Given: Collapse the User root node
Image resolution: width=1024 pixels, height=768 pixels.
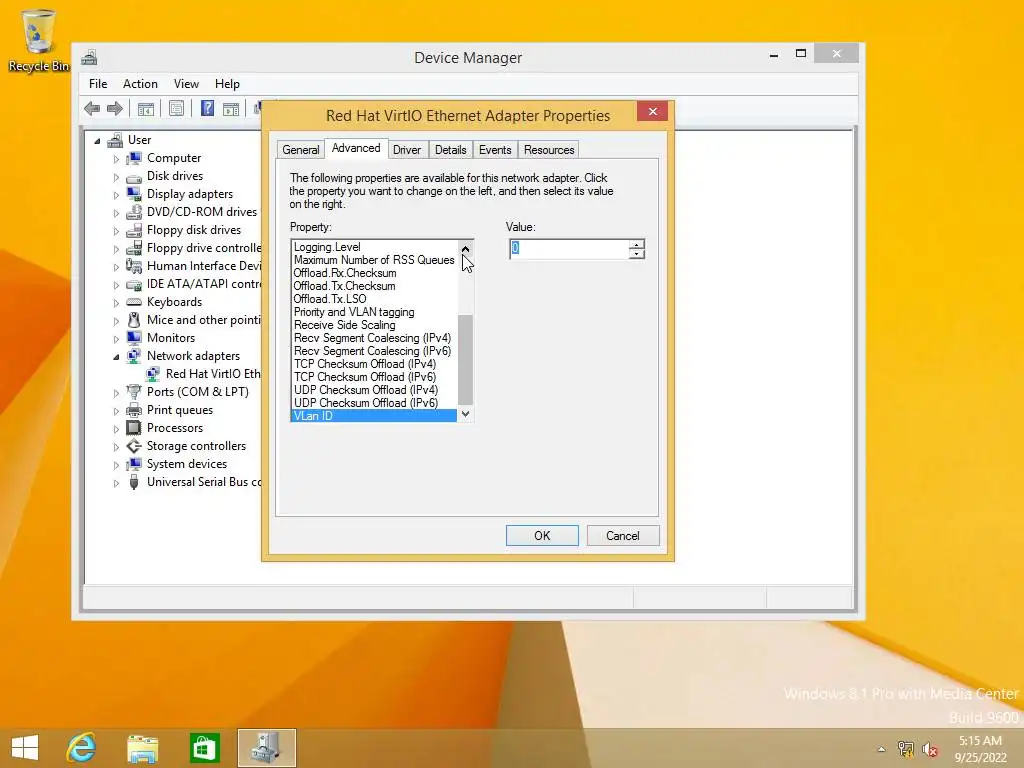Looking at the screenshot, I should [x=97, y=140].
